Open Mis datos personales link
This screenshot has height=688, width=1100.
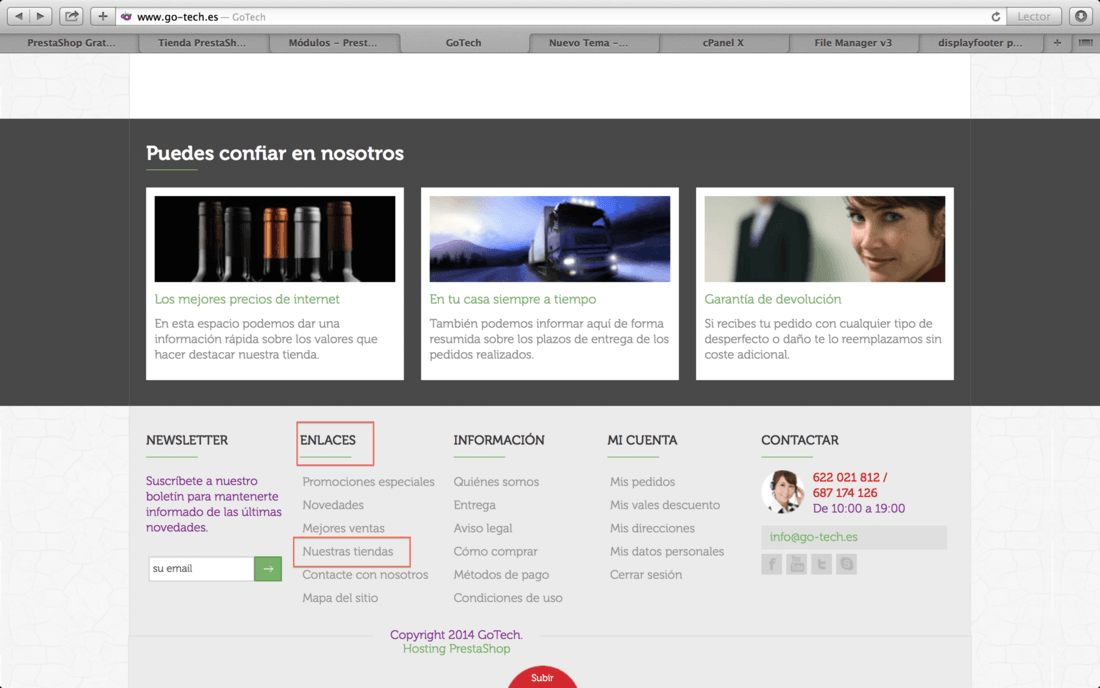(667, 551)
